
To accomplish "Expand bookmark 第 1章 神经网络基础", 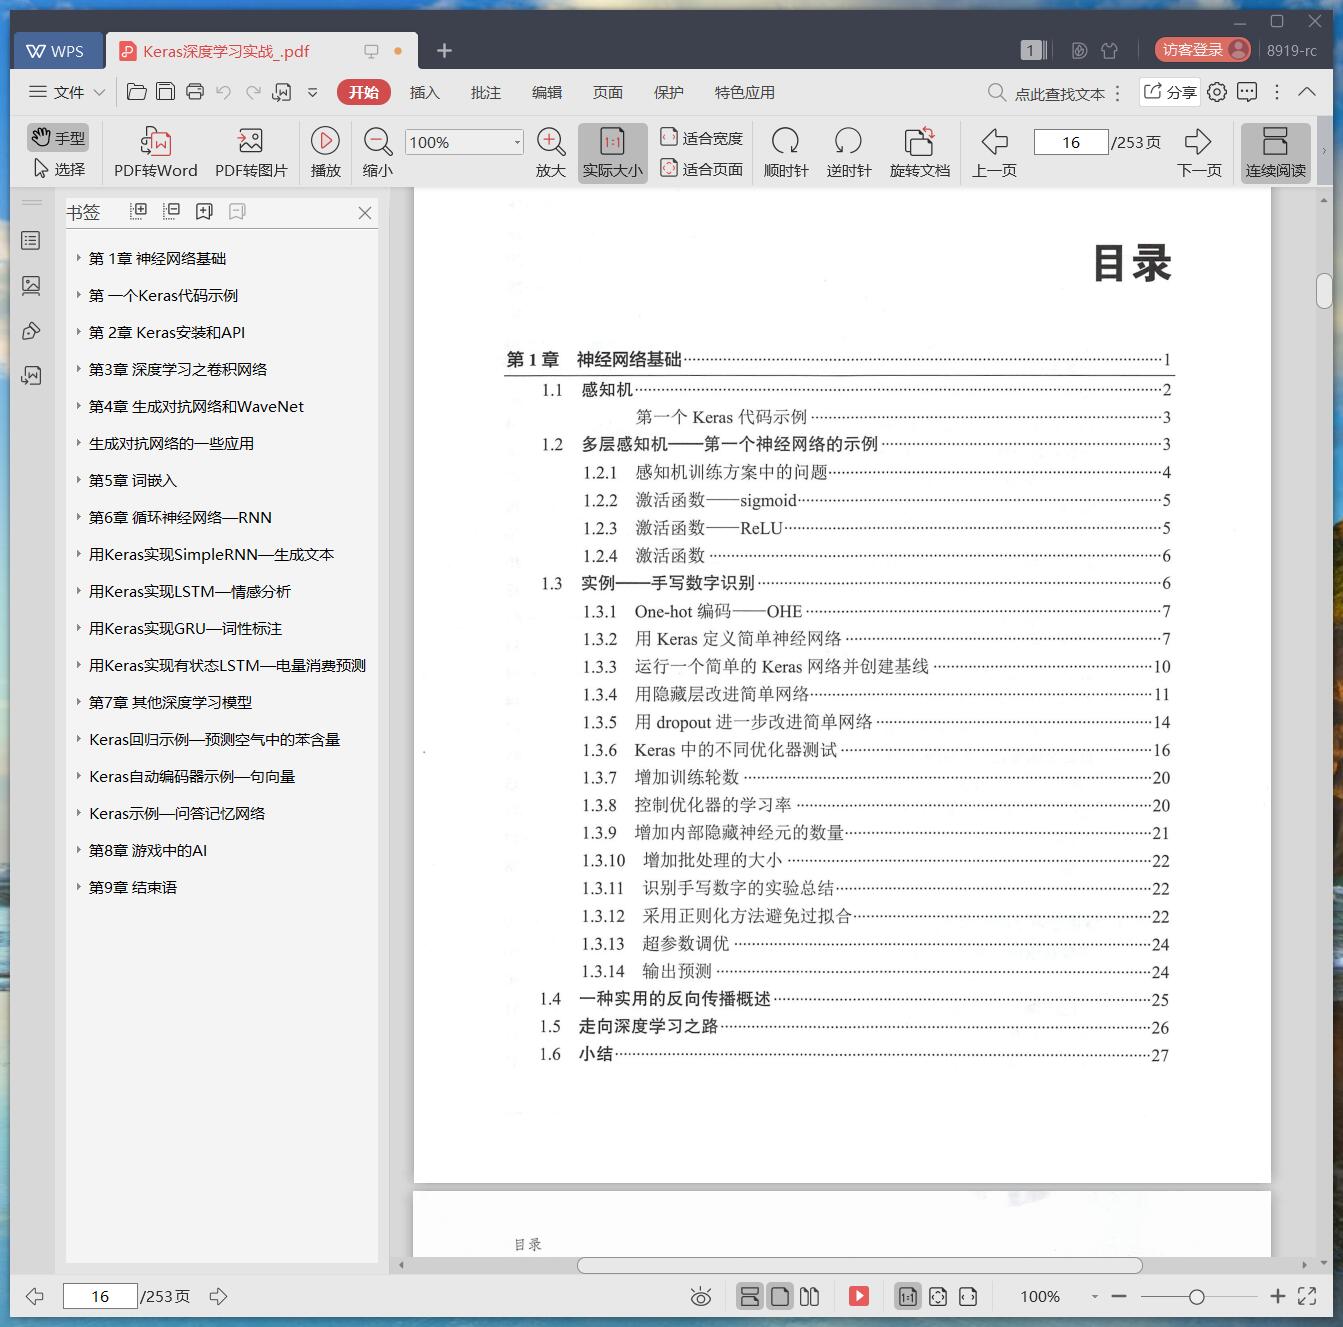I will (x=78, y=258).
